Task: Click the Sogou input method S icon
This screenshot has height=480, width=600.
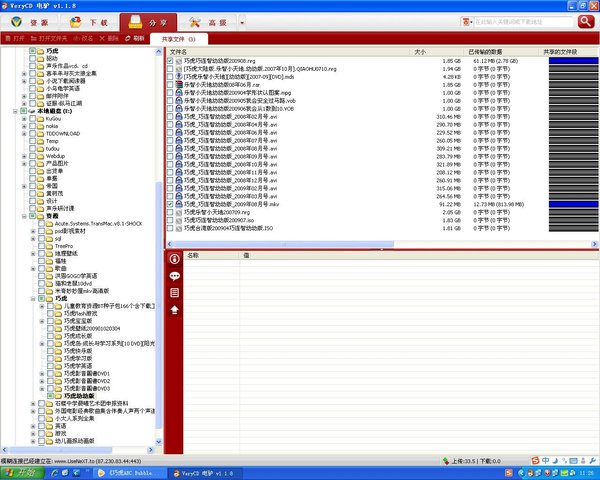Action: (535, 460)
